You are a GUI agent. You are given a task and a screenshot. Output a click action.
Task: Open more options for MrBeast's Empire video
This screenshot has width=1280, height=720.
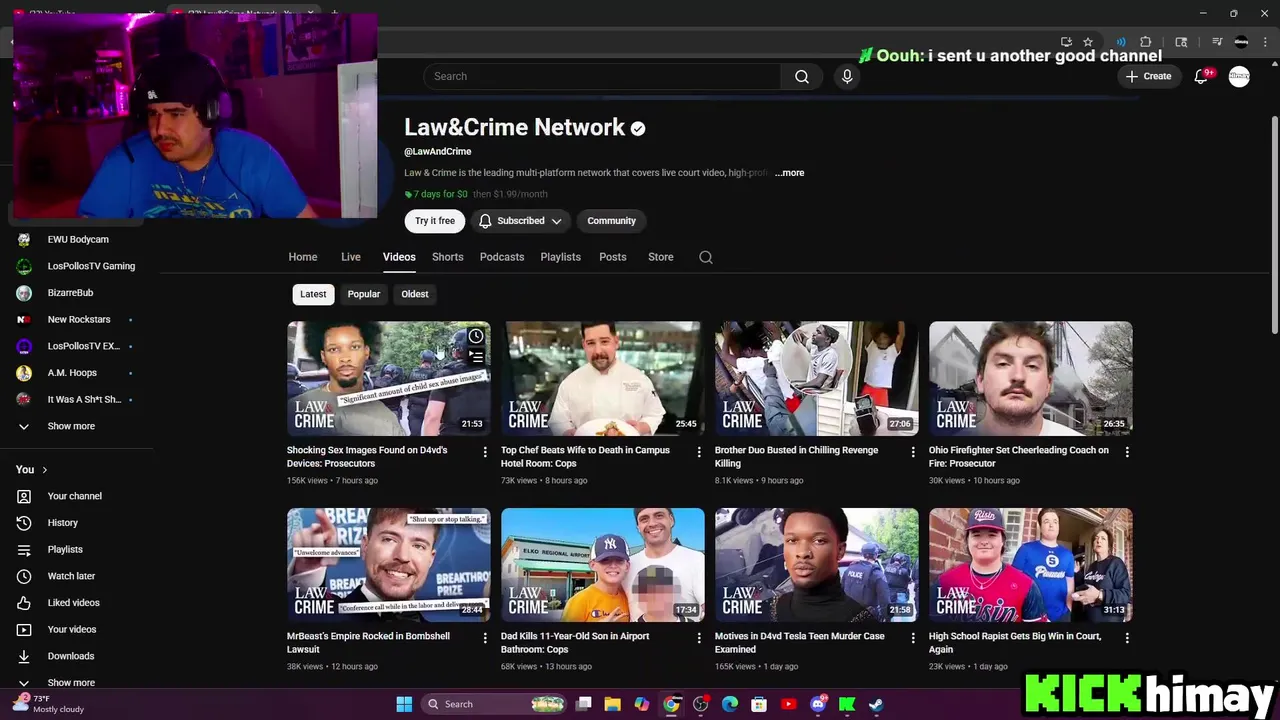click(485, 638)
